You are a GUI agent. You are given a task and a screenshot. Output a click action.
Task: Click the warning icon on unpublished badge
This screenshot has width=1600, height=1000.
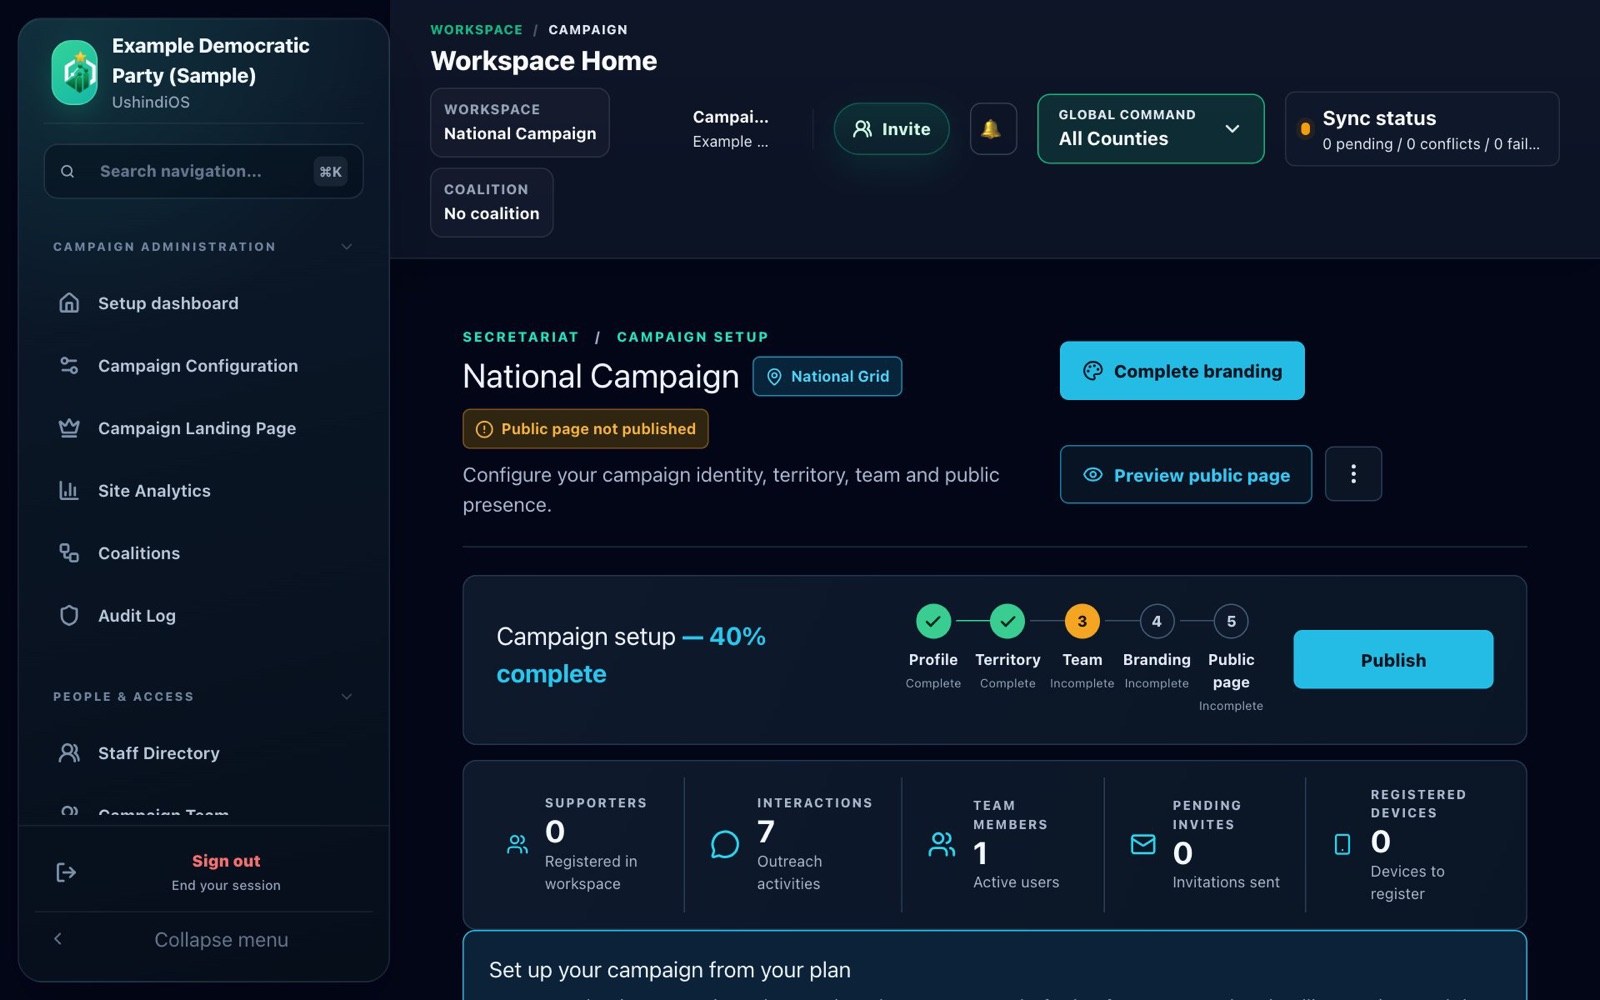(484, 429)
